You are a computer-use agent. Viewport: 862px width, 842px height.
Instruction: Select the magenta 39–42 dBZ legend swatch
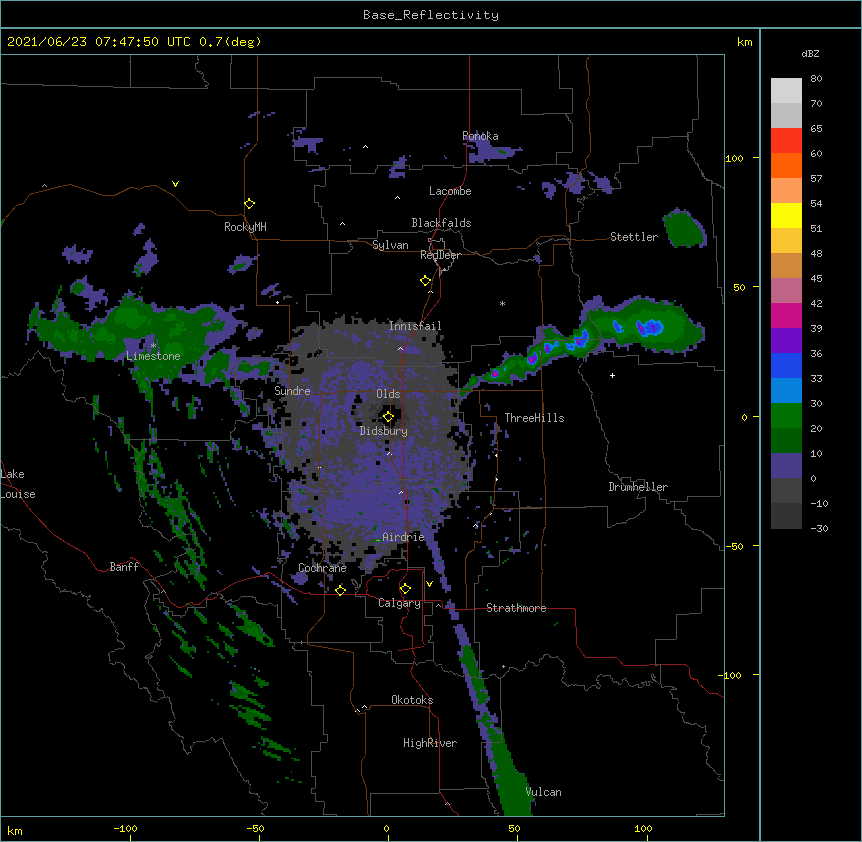pyautogui.click(x=786, y=315)
